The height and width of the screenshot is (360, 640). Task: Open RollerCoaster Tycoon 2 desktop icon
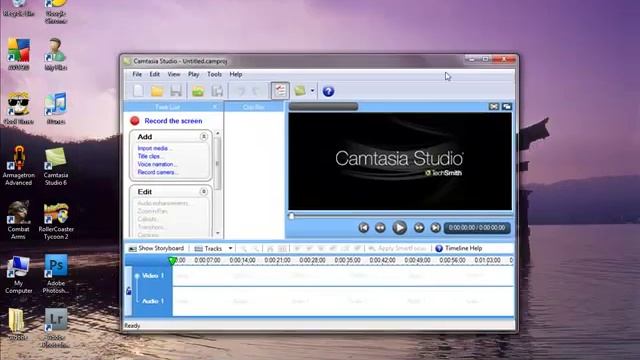click(x=56, y=220)
